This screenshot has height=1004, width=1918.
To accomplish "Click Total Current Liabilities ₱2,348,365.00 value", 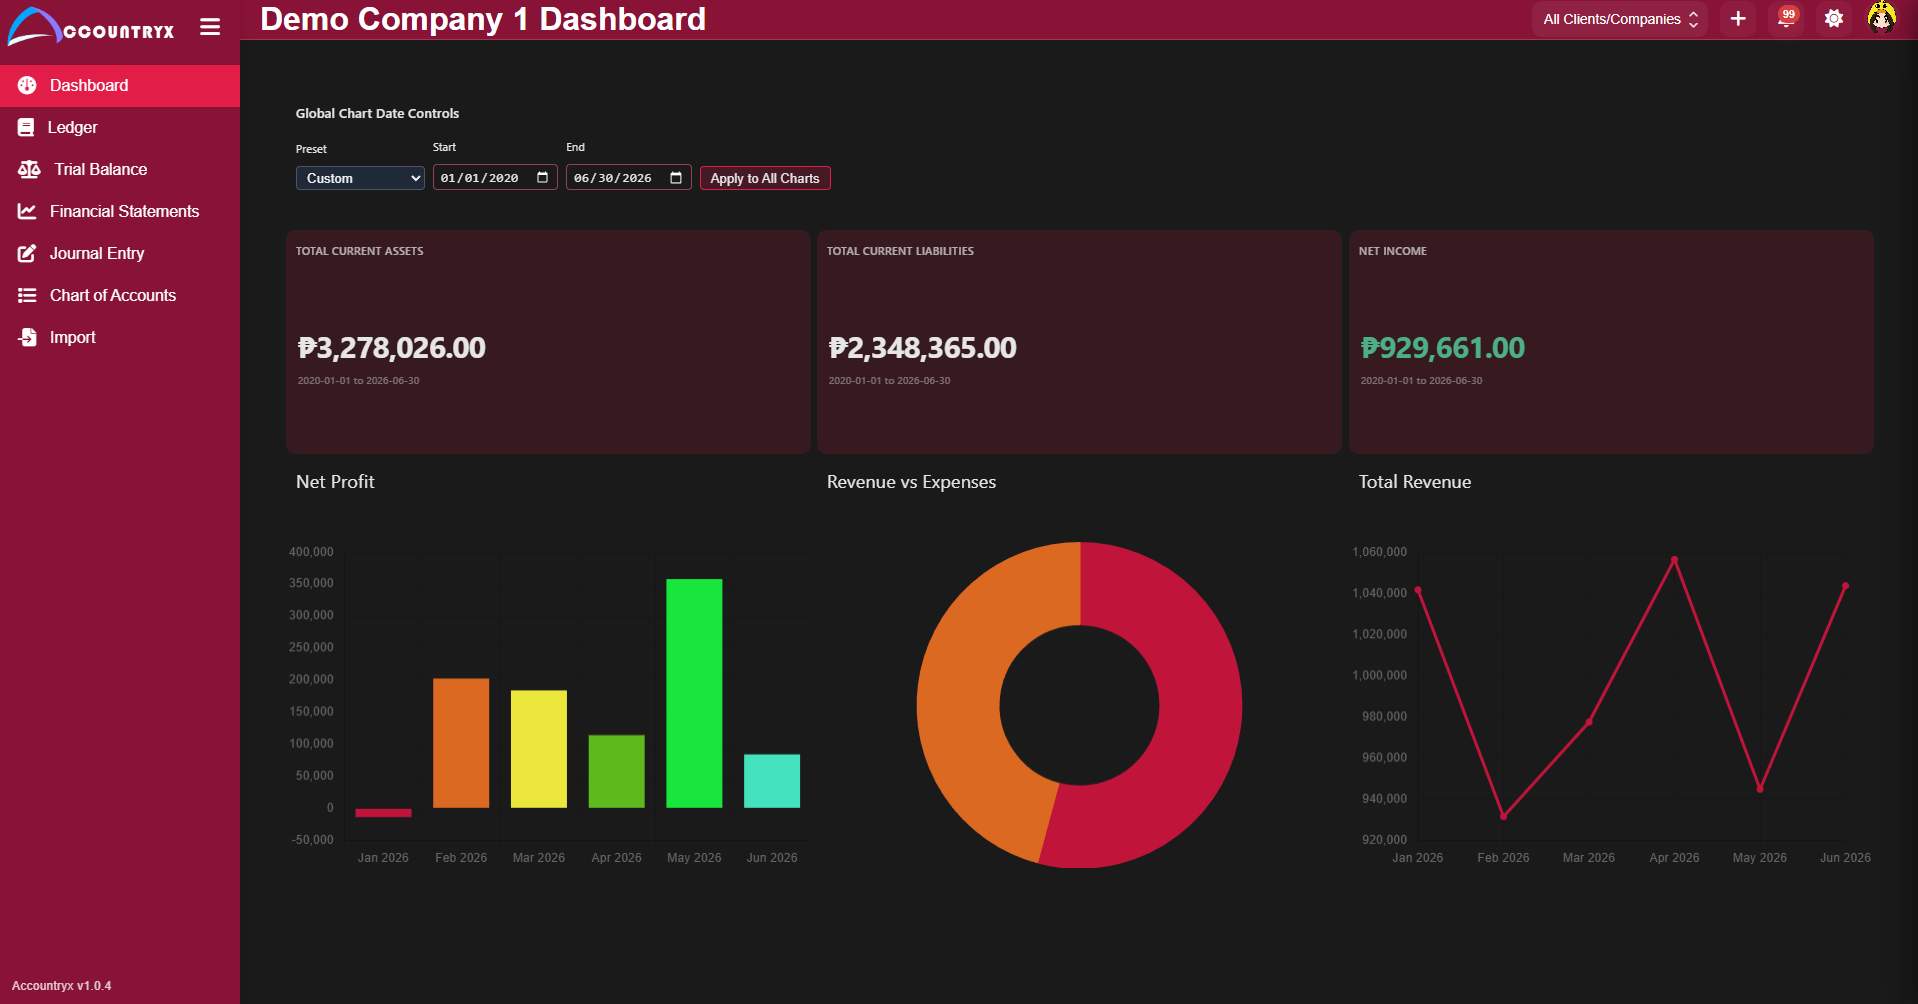I will tap(922, 347).
